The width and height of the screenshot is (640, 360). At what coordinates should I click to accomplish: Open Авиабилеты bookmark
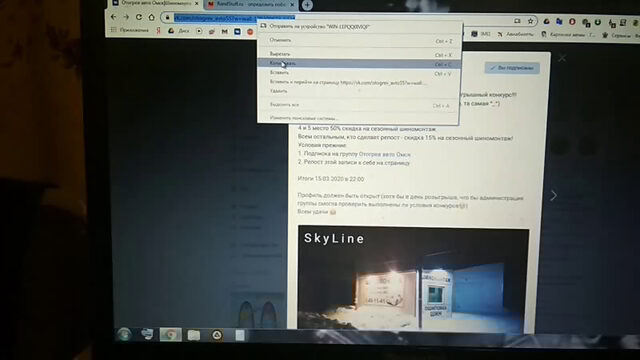[x=515, y=34]
